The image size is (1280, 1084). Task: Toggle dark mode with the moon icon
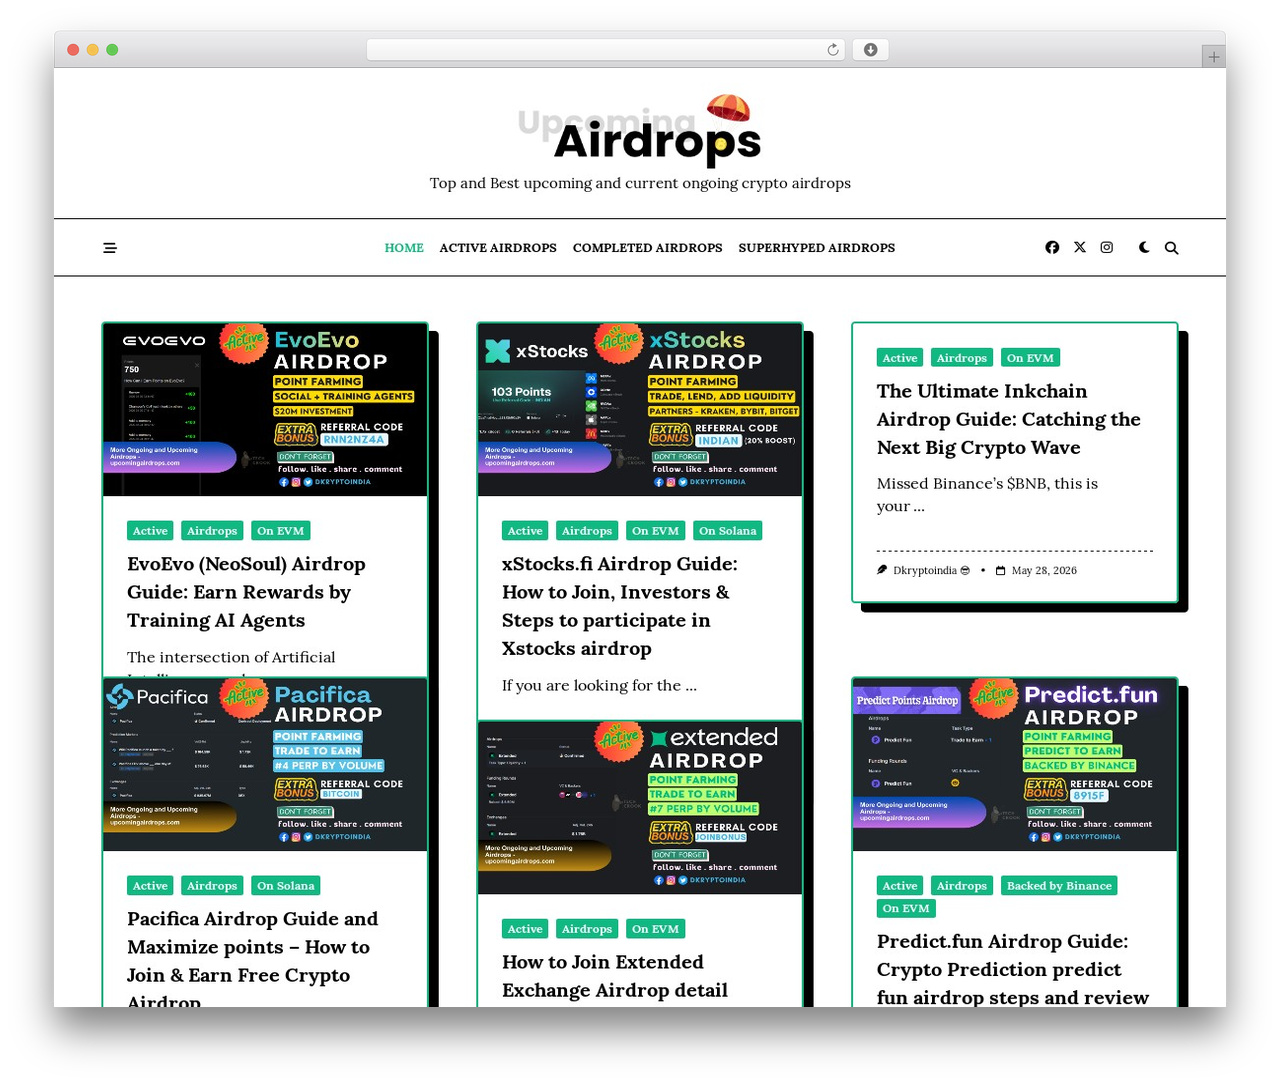point(1144,247)
